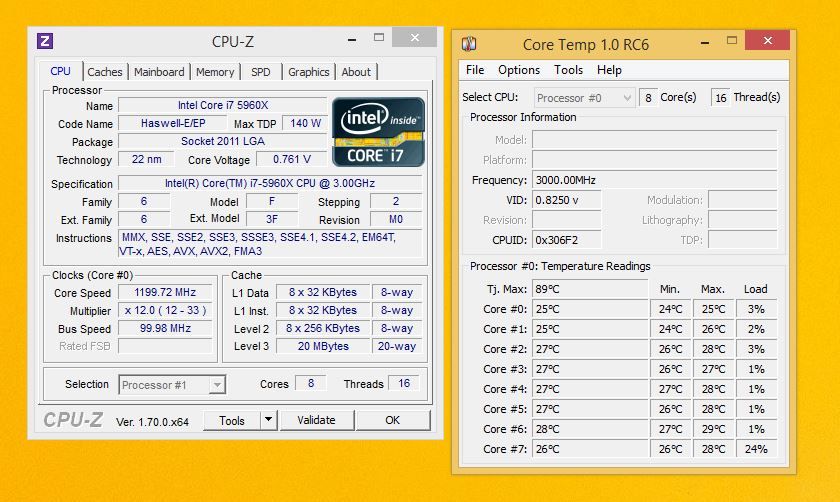Click the Technology value 22 nm
This screenshot has width=840, height=502.
pyautogui.click(x=146, y=159)
